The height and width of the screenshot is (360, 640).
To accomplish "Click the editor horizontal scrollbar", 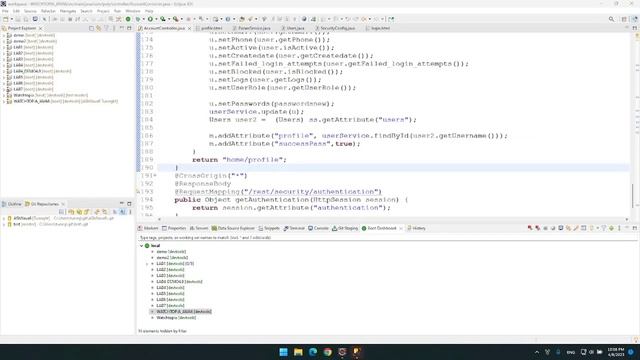I will point(393,219).
